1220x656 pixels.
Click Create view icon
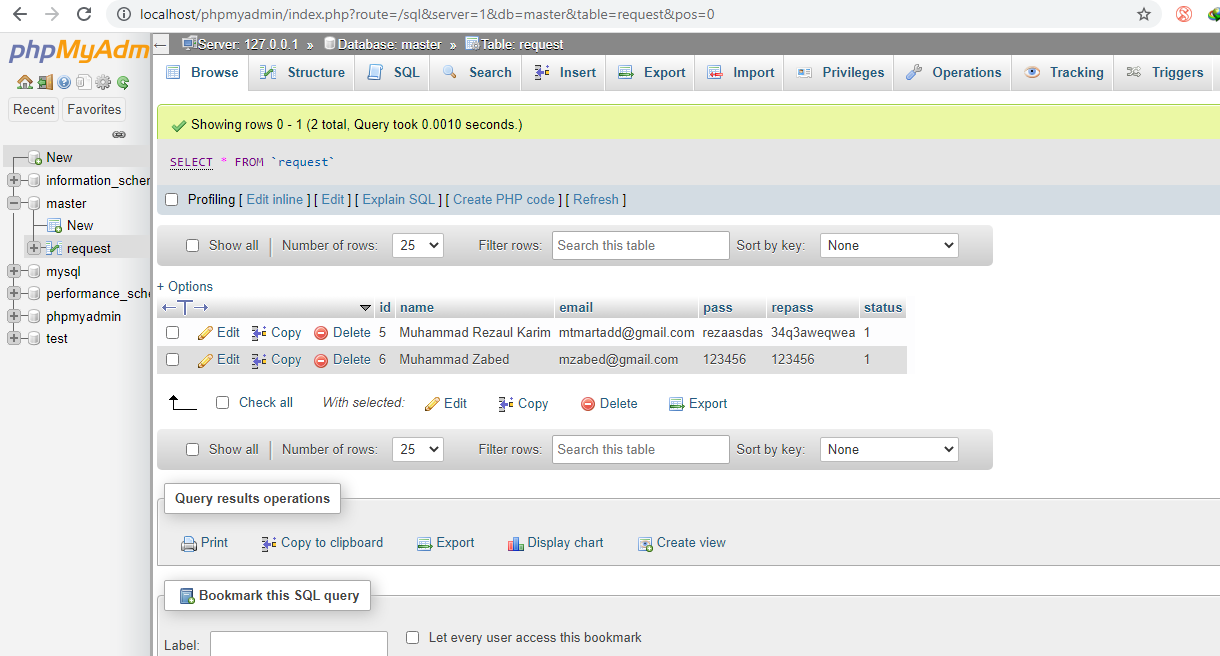tap(645, 543)
